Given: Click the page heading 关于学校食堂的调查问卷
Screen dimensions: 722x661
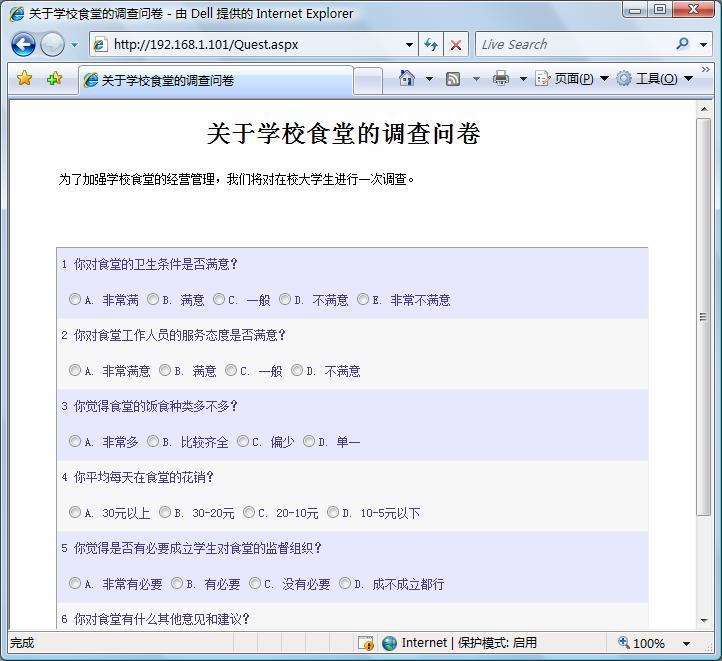Looking at the screenshot, I should pyautogui.click(x=344, y=133).
